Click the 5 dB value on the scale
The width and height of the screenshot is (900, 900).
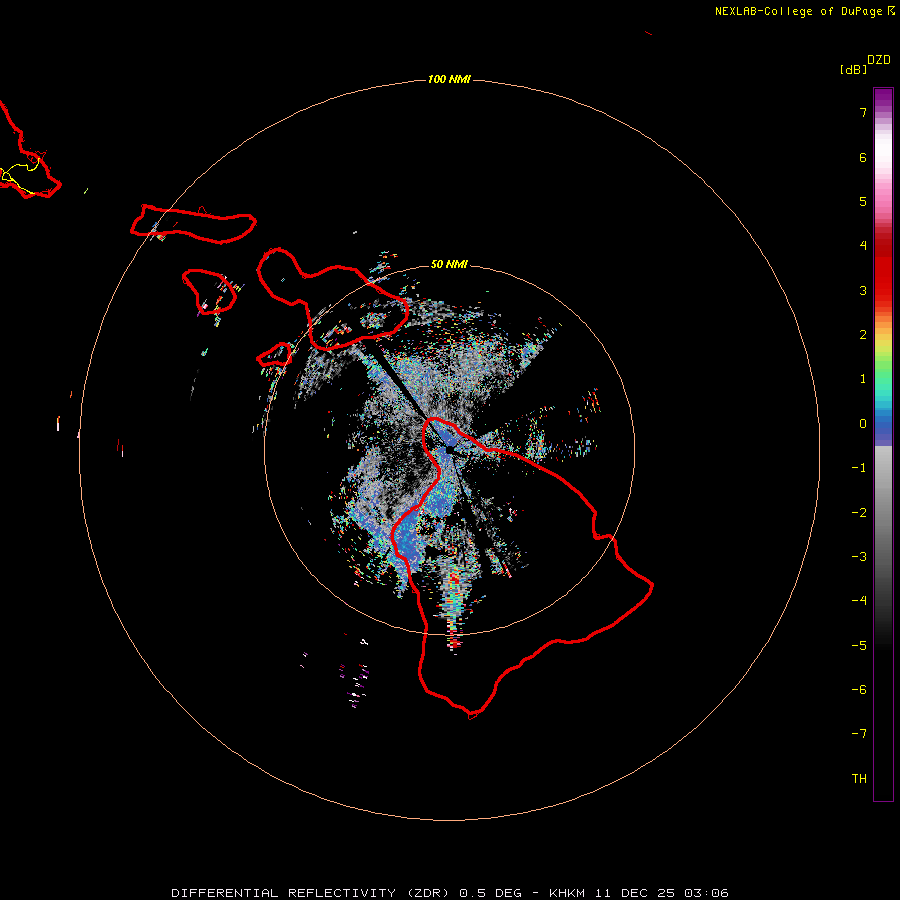(x=863, y=201)
